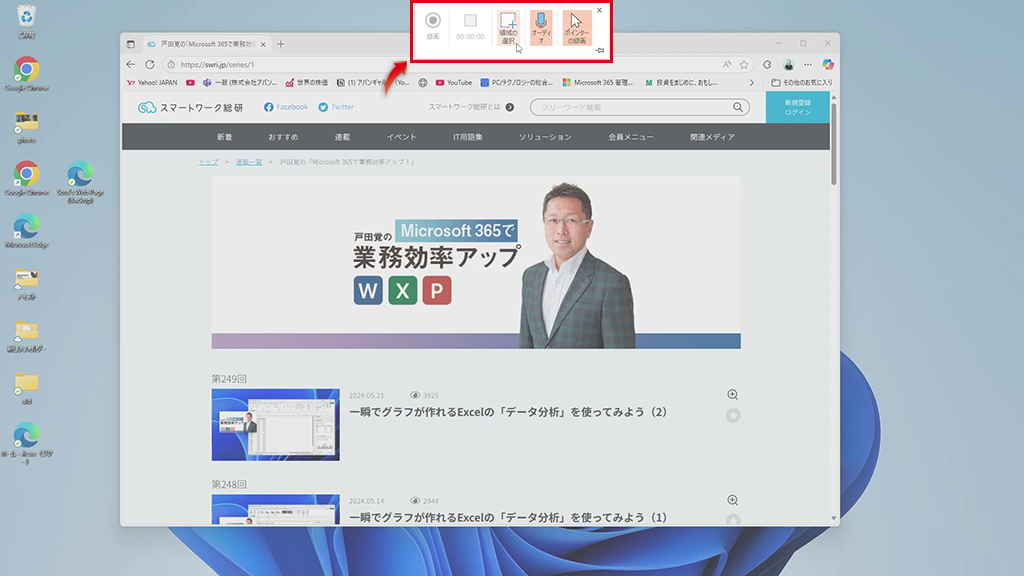Click zoom icon for article 第248回

coord(733,500)
